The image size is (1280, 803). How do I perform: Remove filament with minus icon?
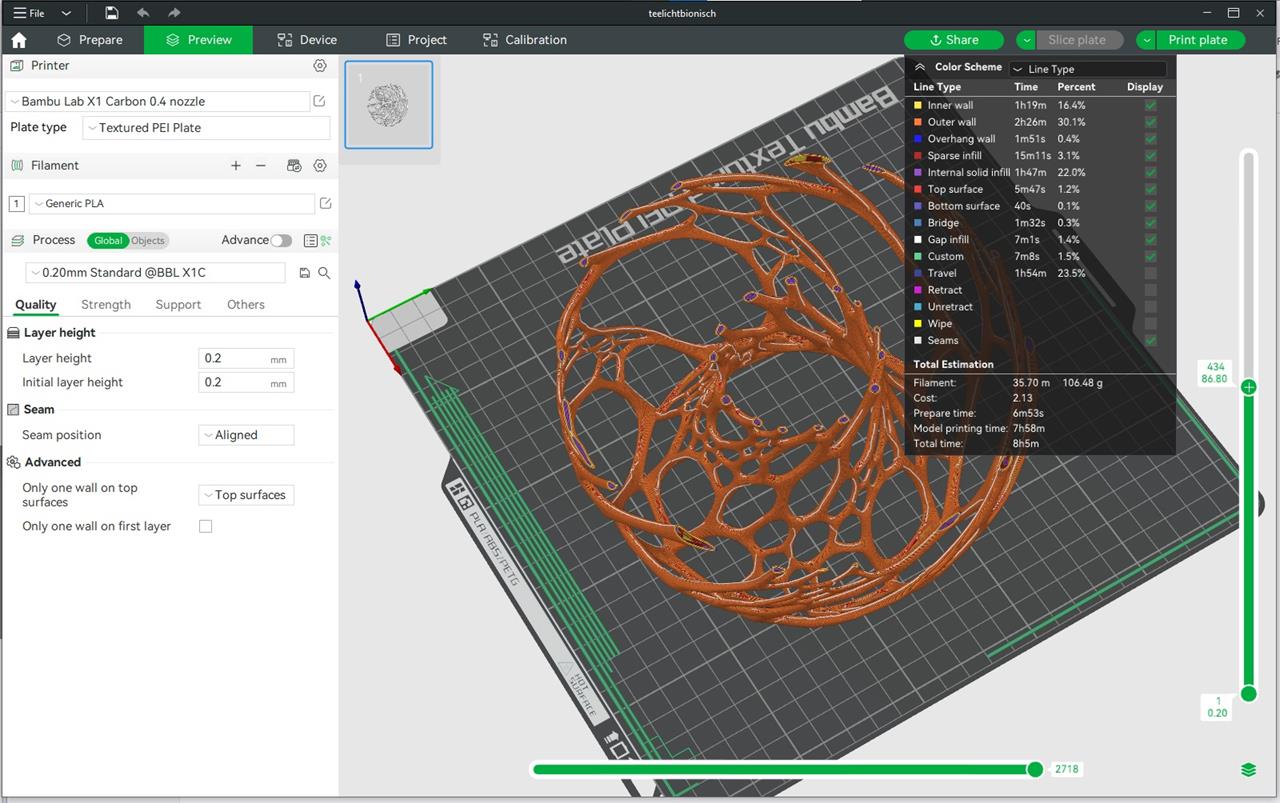(261, 166)
